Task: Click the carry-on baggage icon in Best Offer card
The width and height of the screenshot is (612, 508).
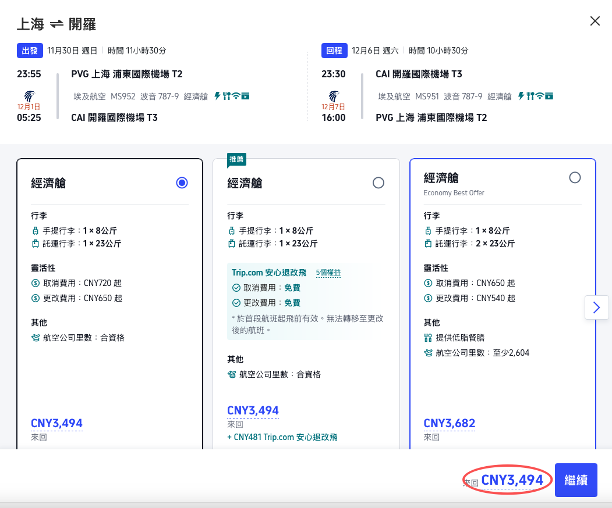Action: click(428, 231)
